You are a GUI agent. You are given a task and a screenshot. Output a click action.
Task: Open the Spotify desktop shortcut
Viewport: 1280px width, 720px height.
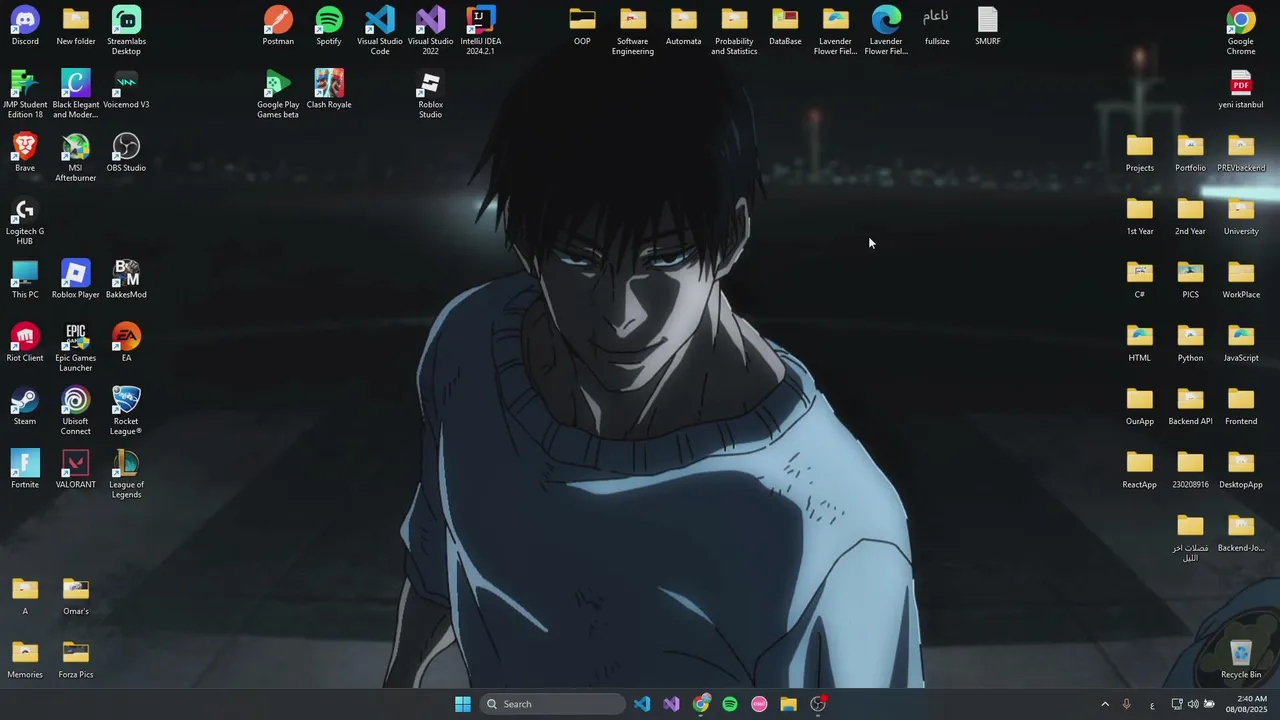tap(329, 26)
